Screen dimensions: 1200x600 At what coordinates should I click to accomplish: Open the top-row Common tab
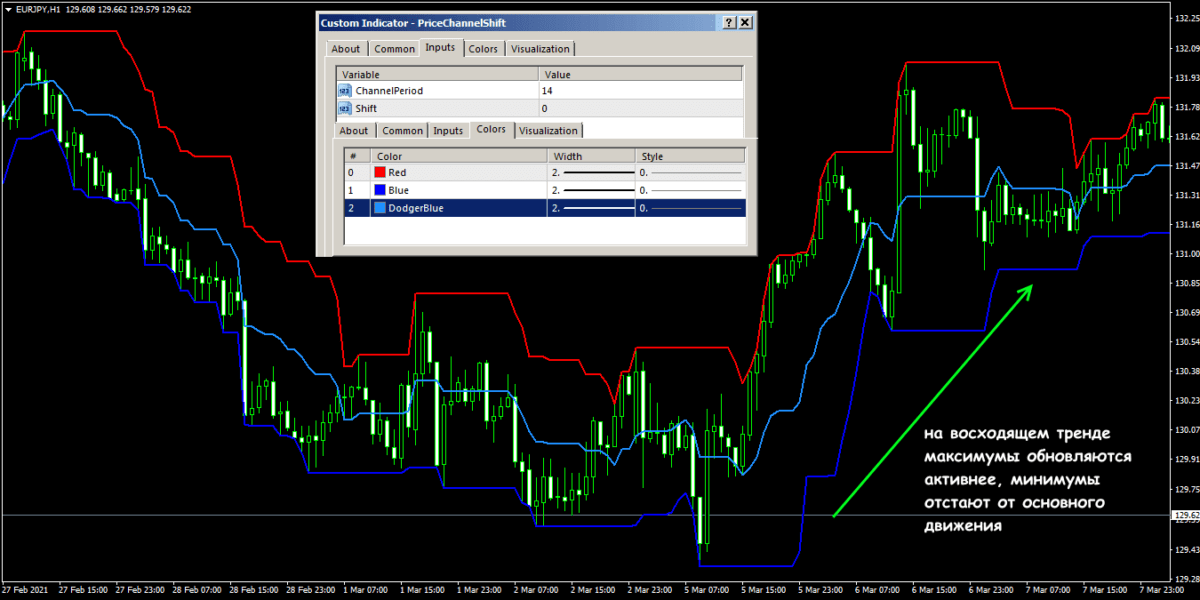(394, 49)
